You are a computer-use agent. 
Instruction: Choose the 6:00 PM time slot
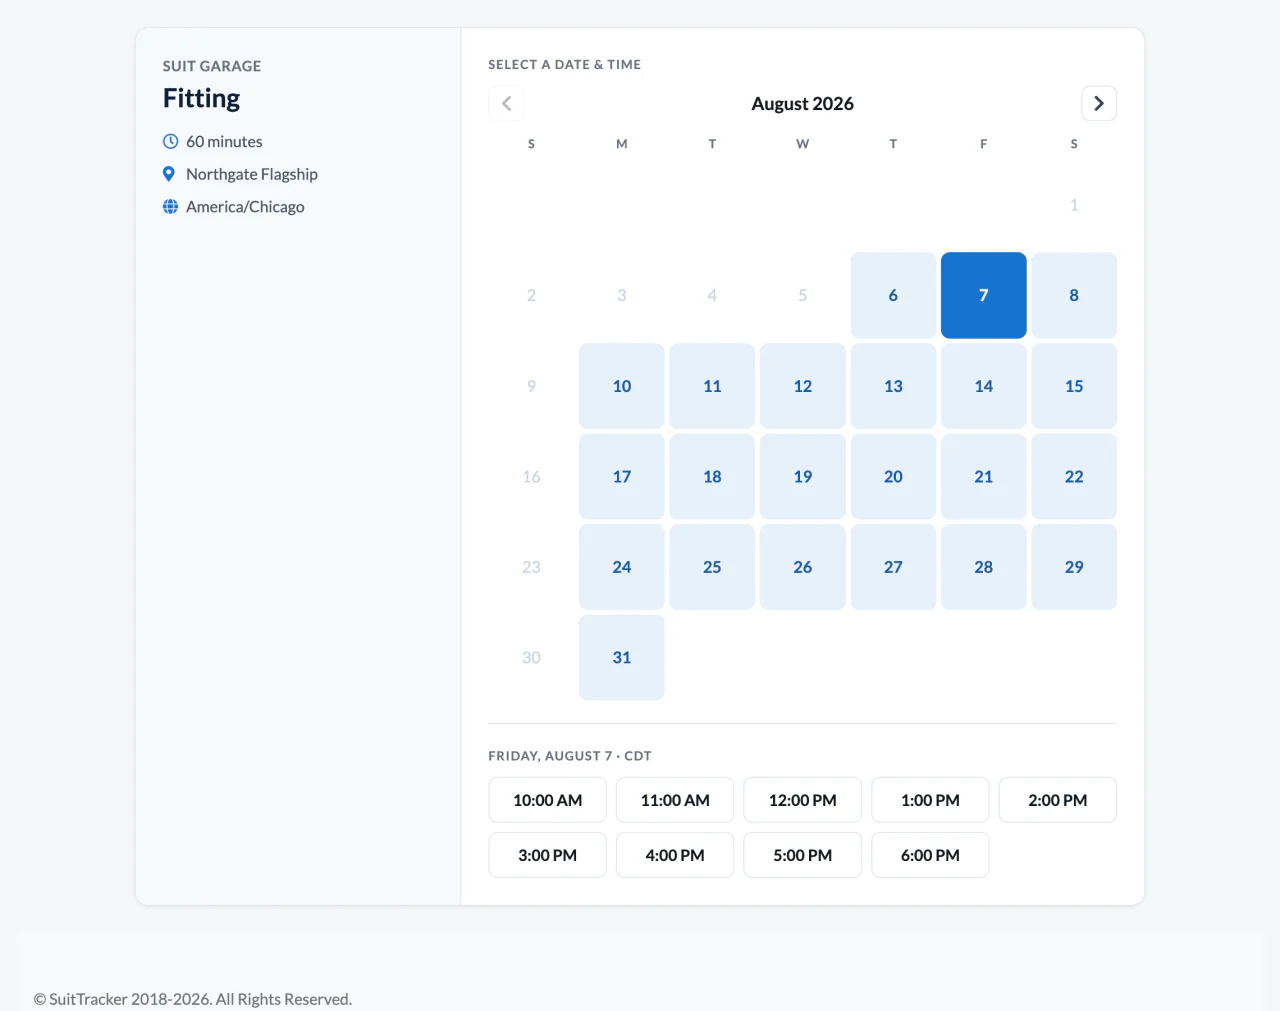(x=930, y=855)
